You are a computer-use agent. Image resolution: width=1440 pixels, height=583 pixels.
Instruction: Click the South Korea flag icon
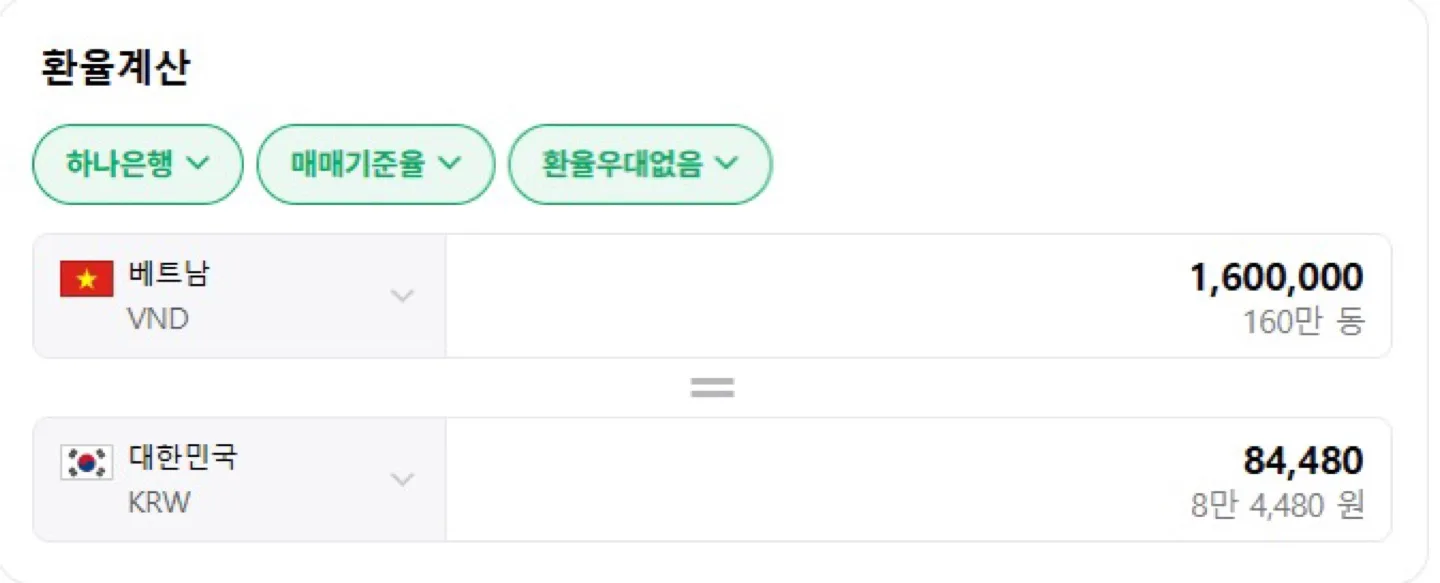click(x=87, y=462)
